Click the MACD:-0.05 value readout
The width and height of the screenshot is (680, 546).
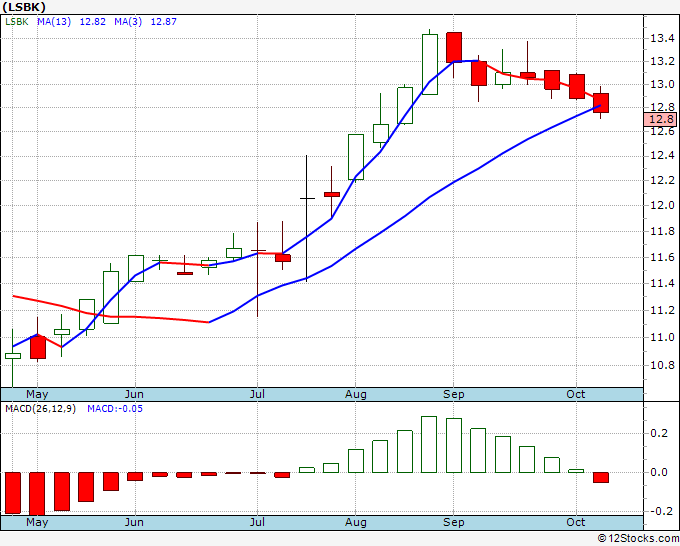pyautogui.click(x=115, y=409)
